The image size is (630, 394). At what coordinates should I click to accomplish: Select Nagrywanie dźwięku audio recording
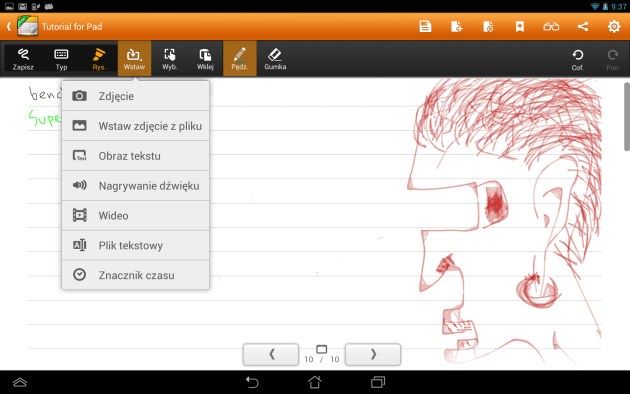tap(135, 186)
